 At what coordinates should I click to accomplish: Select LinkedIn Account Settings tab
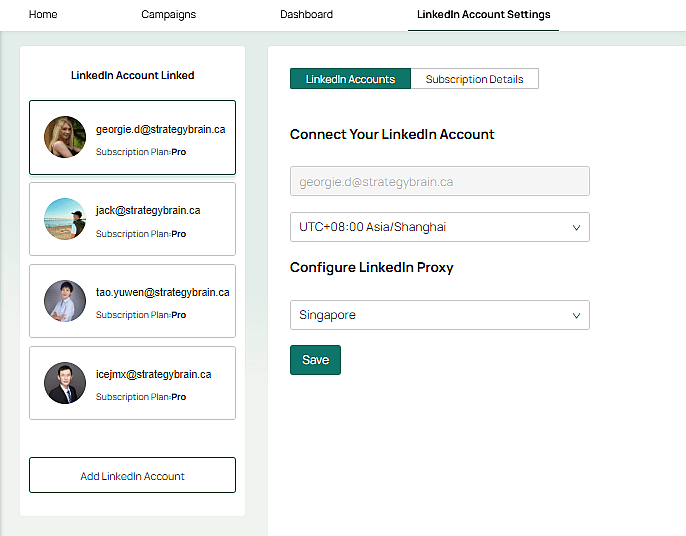pyautogui.click(x=483, y=14)
